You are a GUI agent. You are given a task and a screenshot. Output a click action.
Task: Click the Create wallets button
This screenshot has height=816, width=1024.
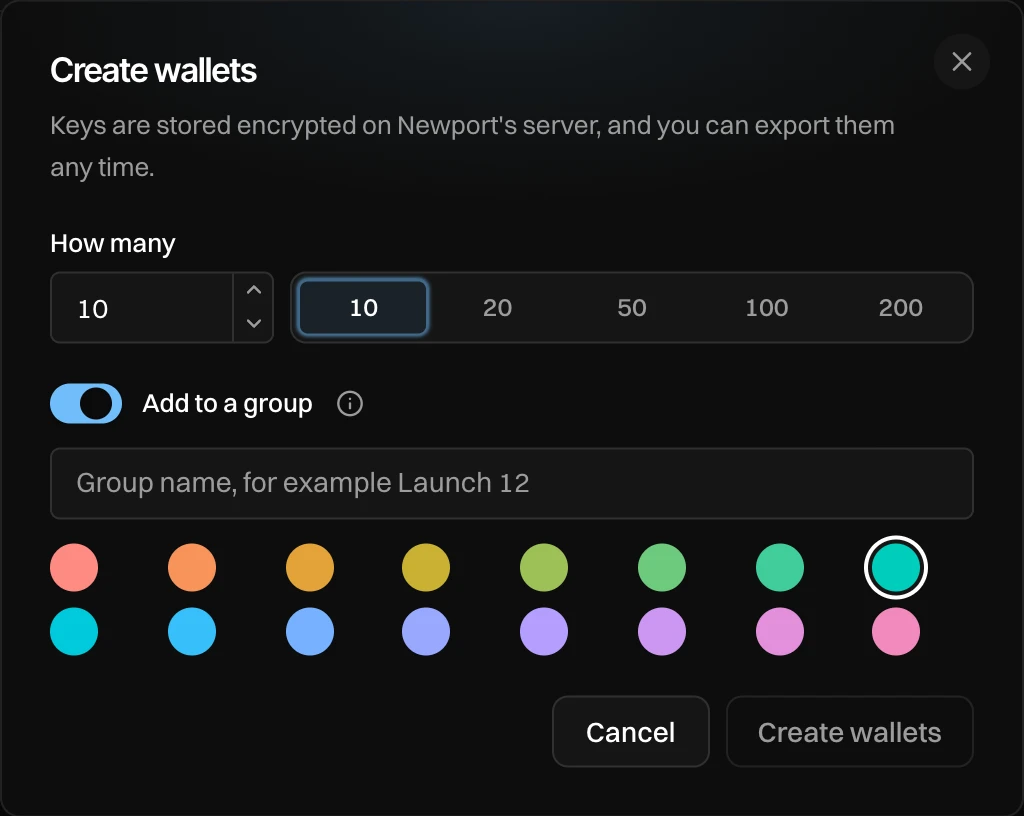850,731
